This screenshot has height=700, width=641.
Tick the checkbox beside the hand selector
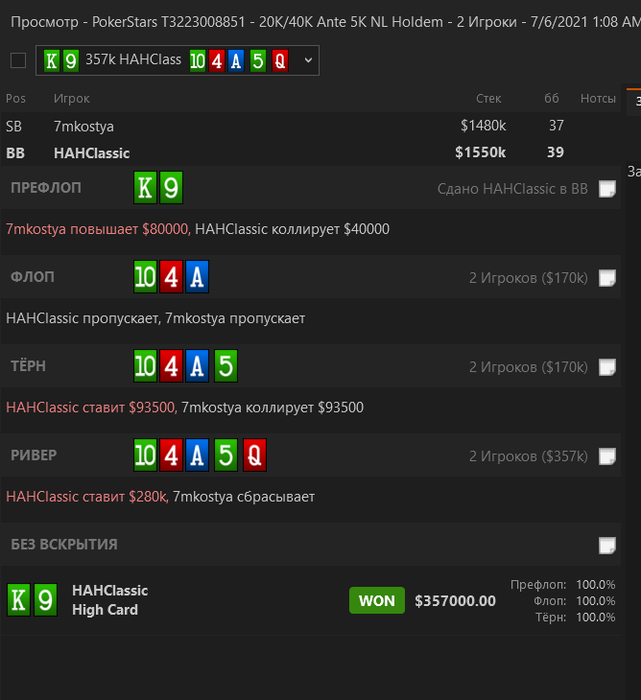coord(18,60)
